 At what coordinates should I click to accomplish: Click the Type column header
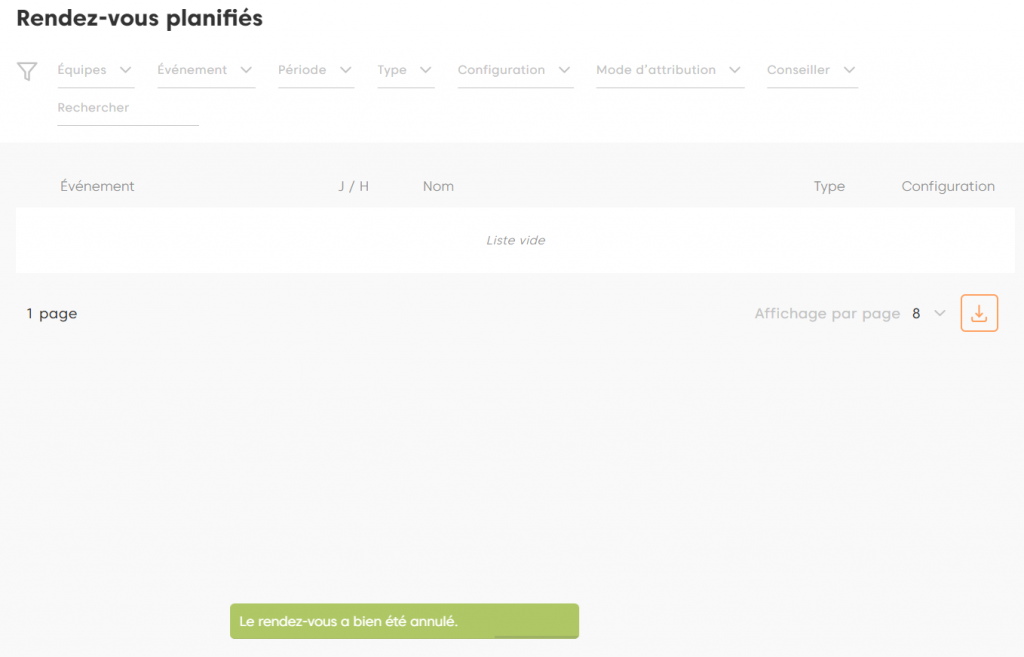pyautogui.click(x=829, y=186)
